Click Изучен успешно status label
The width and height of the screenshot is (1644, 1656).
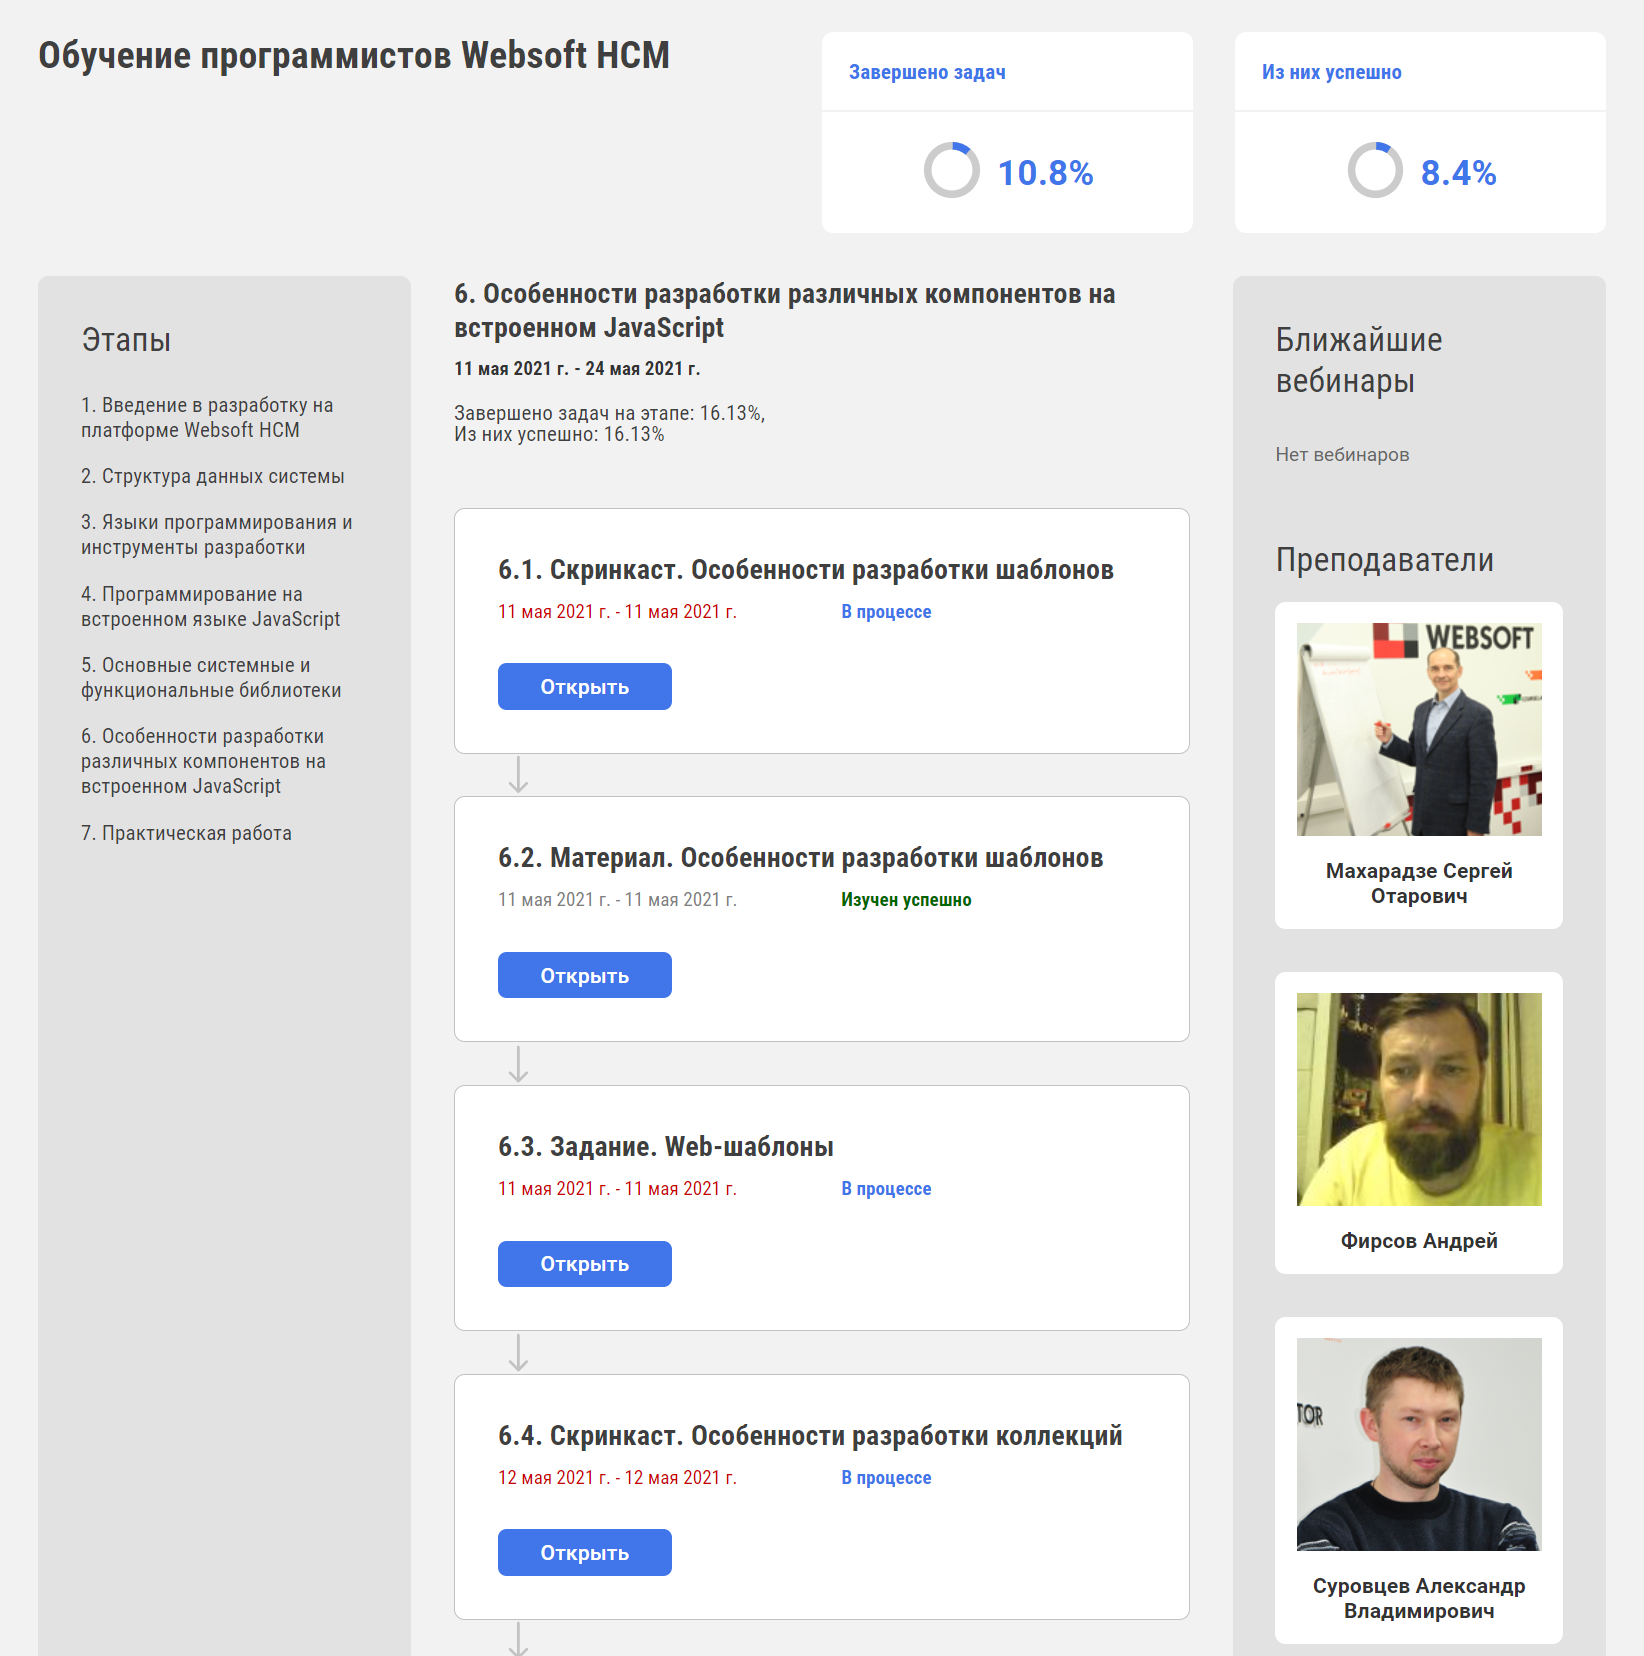[905, 899]
